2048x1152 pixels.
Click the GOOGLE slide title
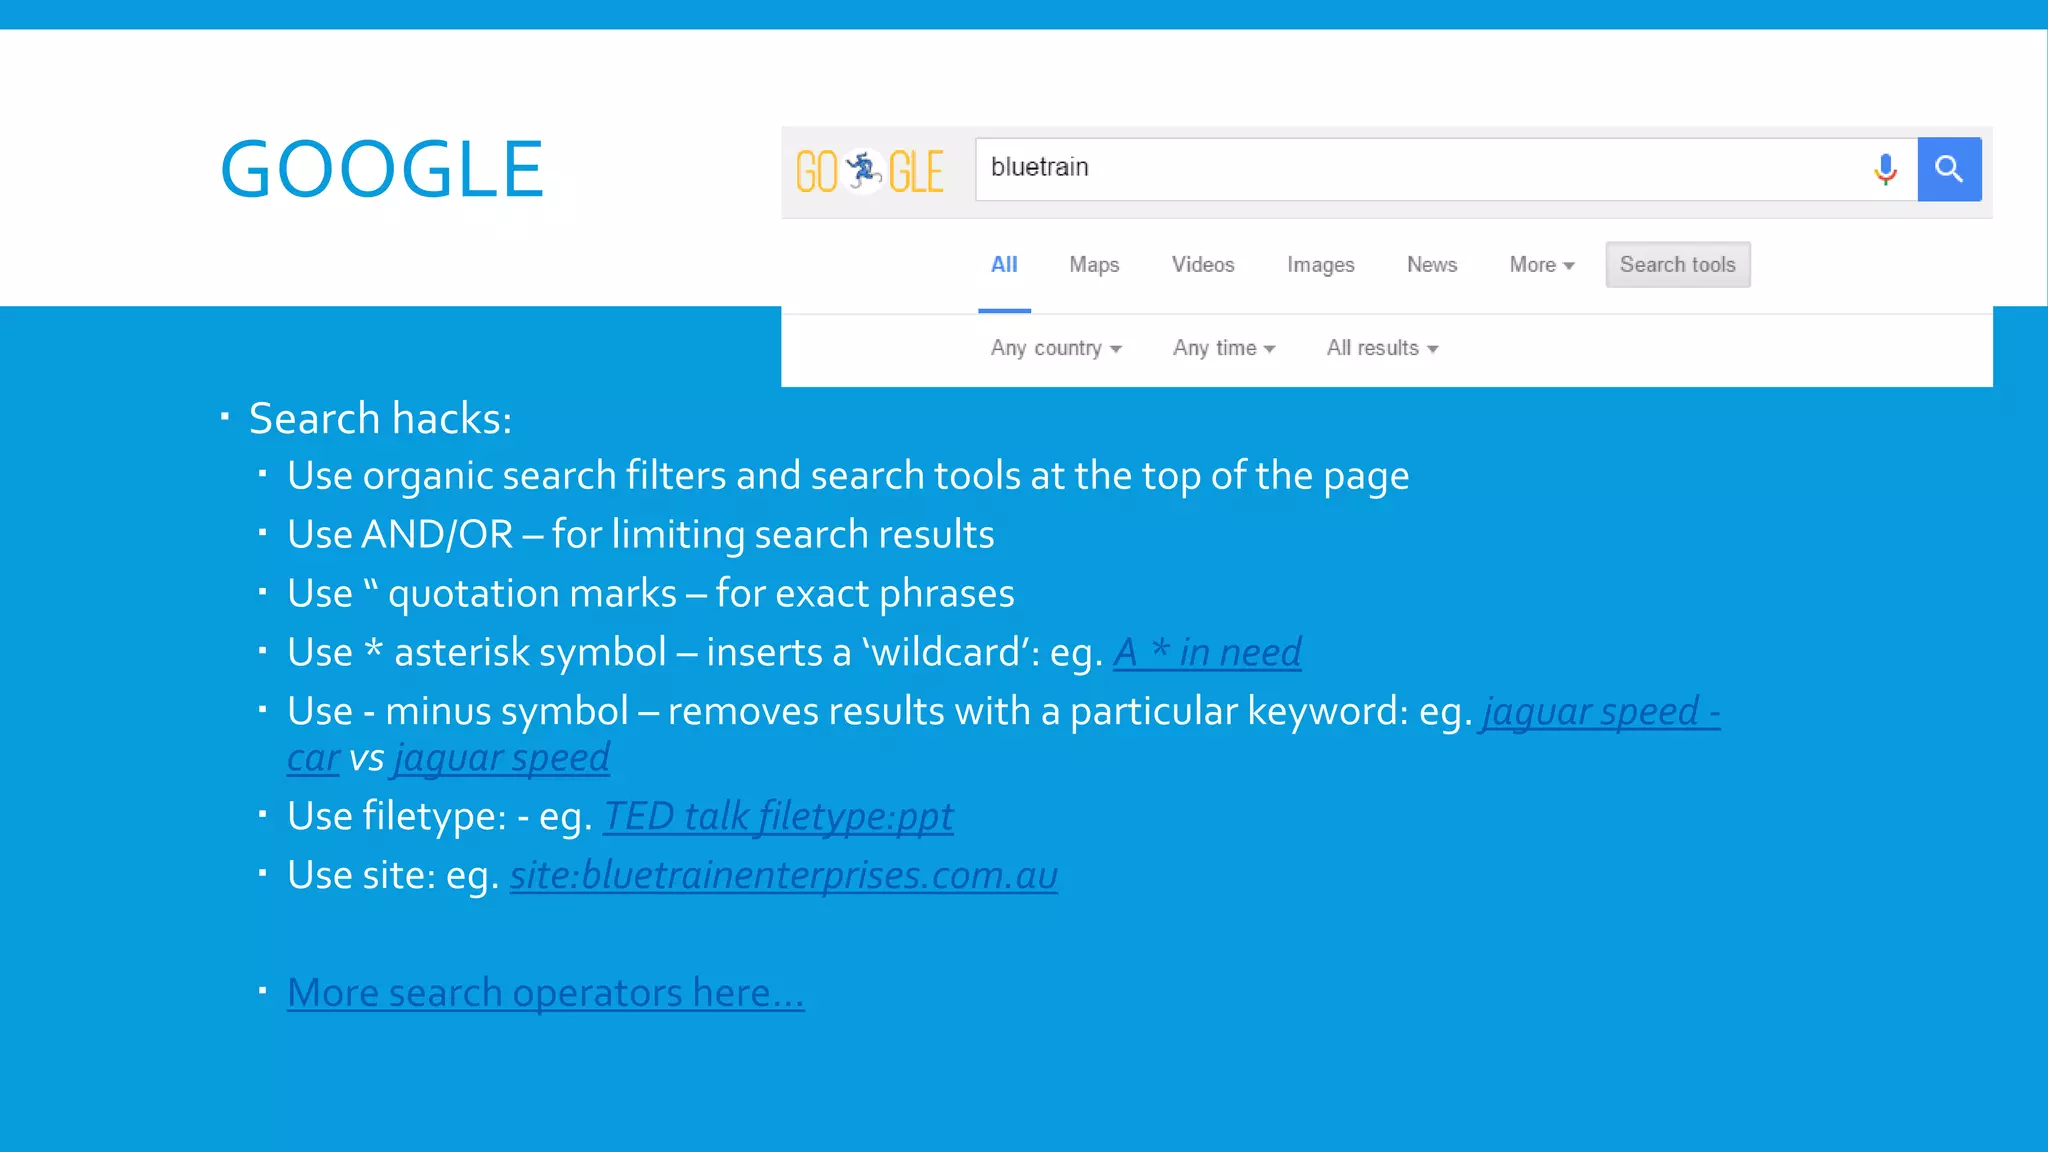[382, 170]
